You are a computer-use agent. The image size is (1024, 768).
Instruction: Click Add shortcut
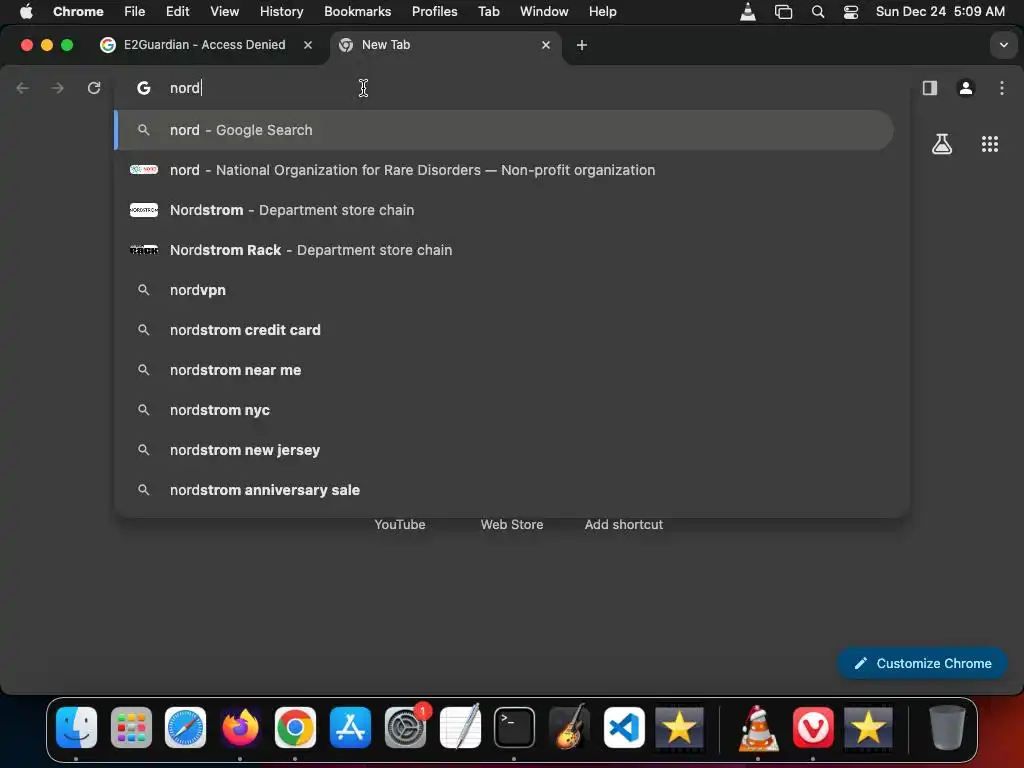tap(624, 524)
